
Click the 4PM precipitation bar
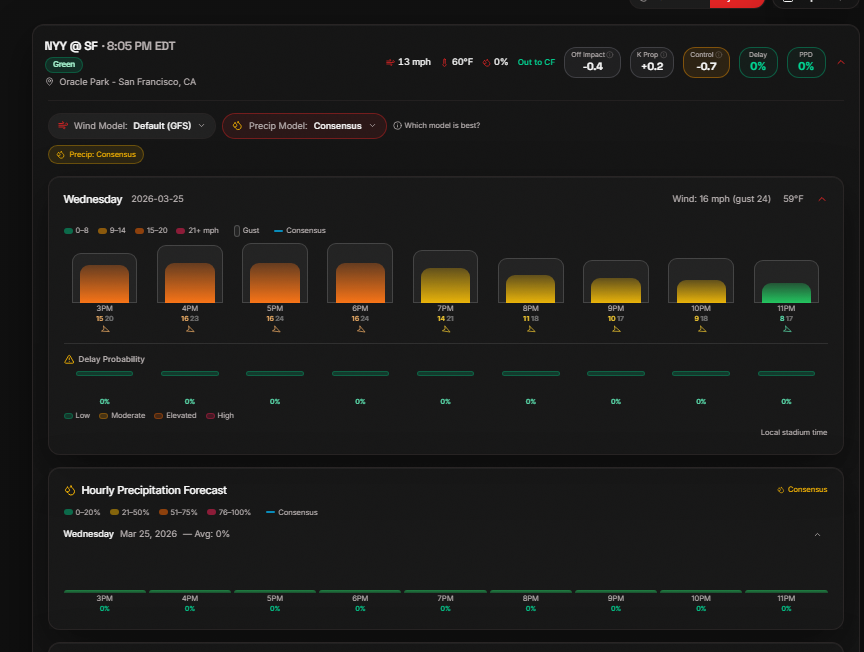[x=190, y=591]
